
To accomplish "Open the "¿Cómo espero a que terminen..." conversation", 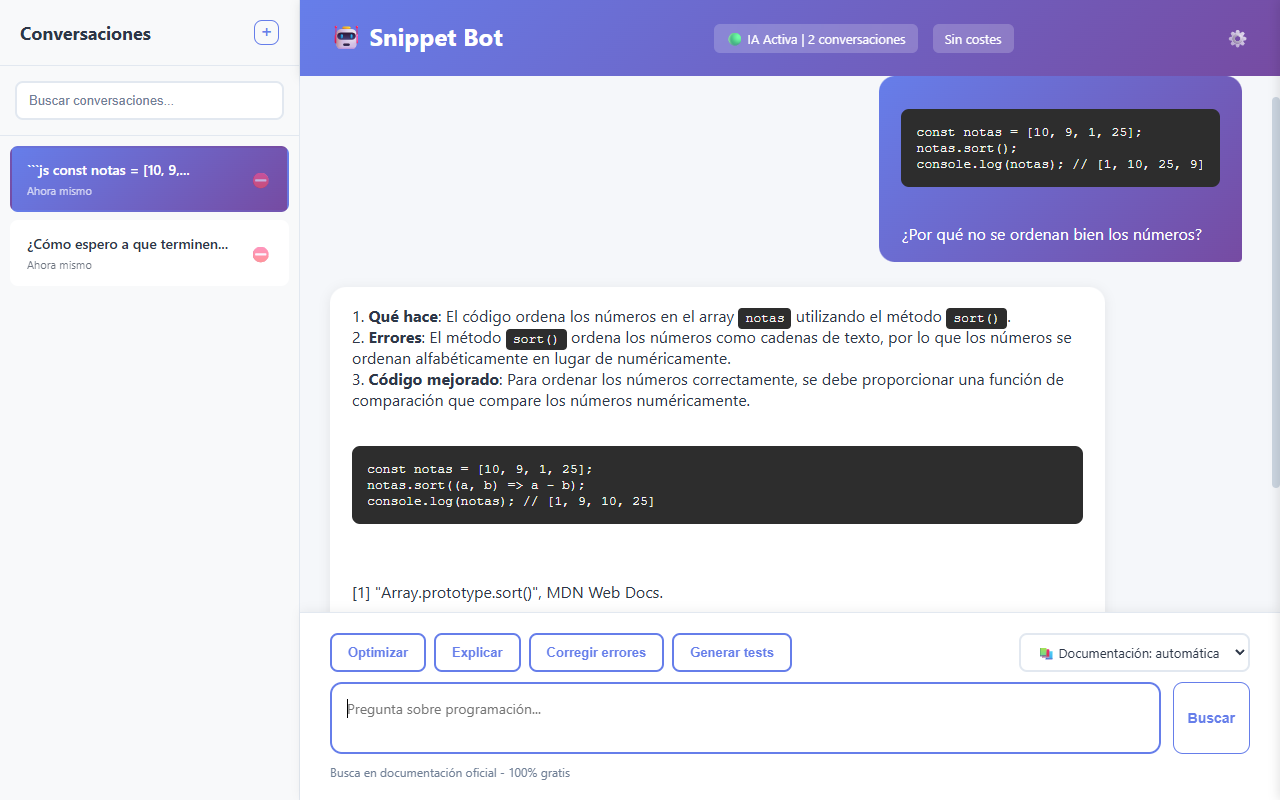I will click(149, 253).
